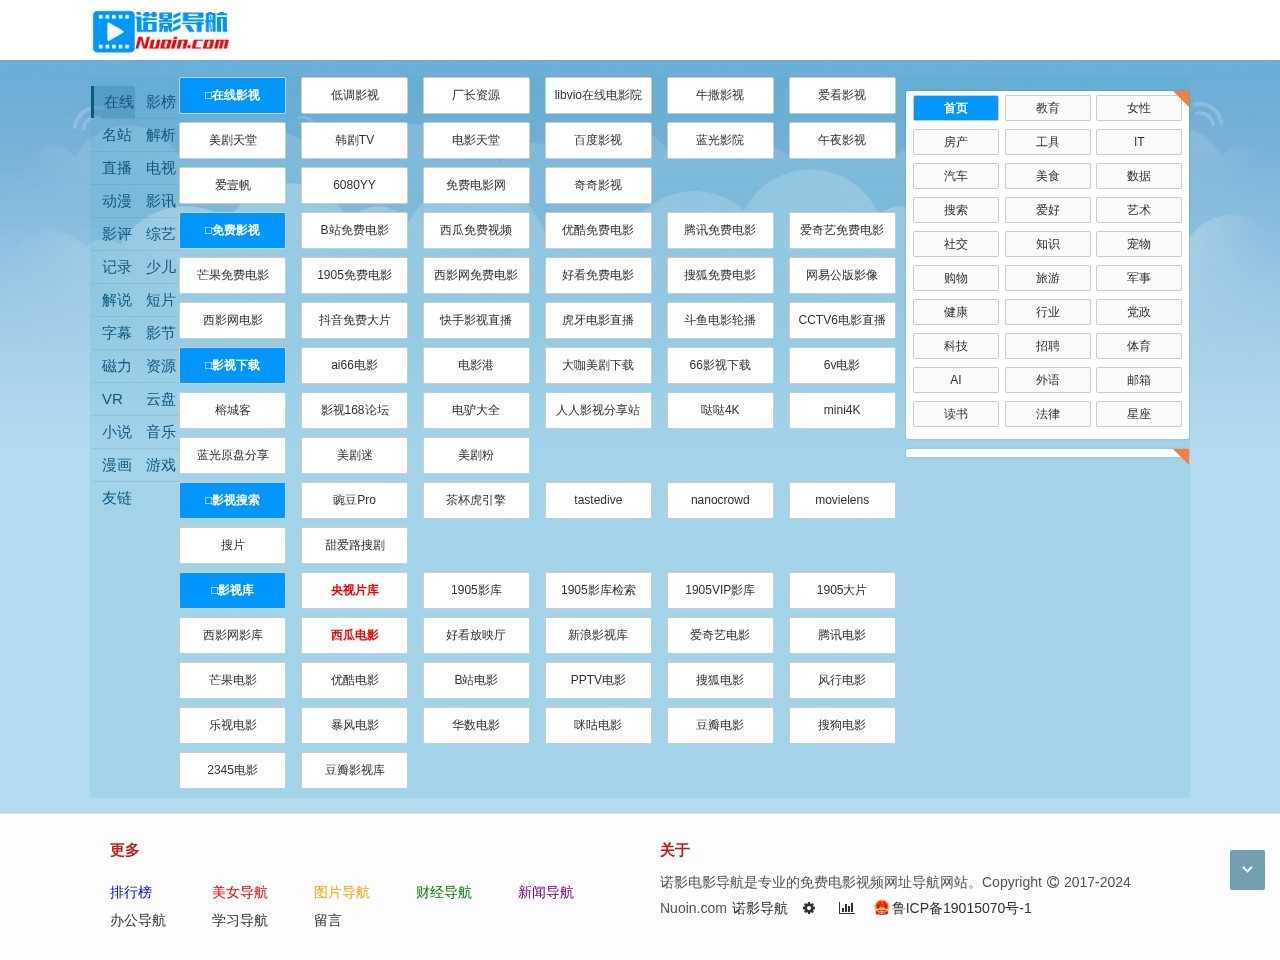Screen dimensions: 1280x960
Task: Go to the 办公导航 footer link
Action: click(138, 920)
